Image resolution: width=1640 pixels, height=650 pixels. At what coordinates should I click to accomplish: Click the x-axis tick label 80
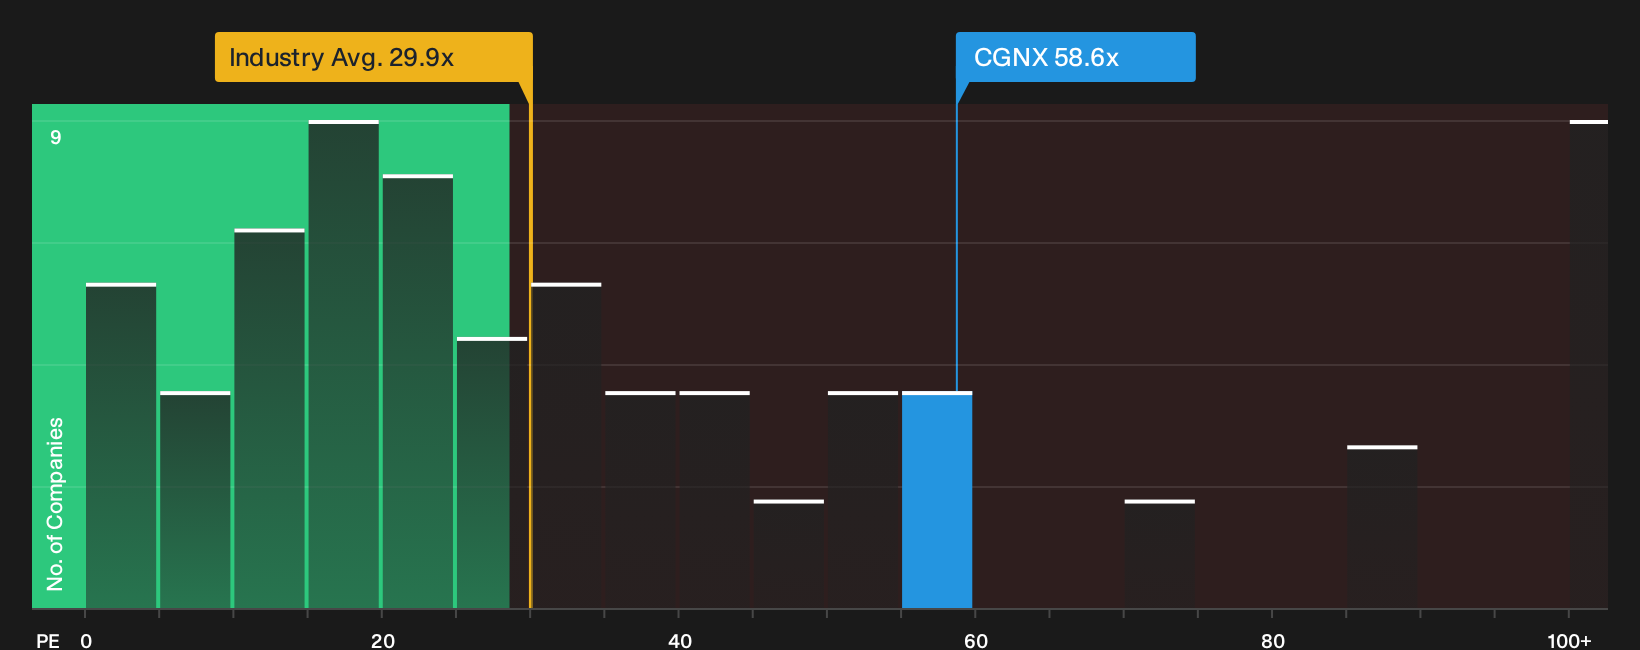click(1273, 640)
